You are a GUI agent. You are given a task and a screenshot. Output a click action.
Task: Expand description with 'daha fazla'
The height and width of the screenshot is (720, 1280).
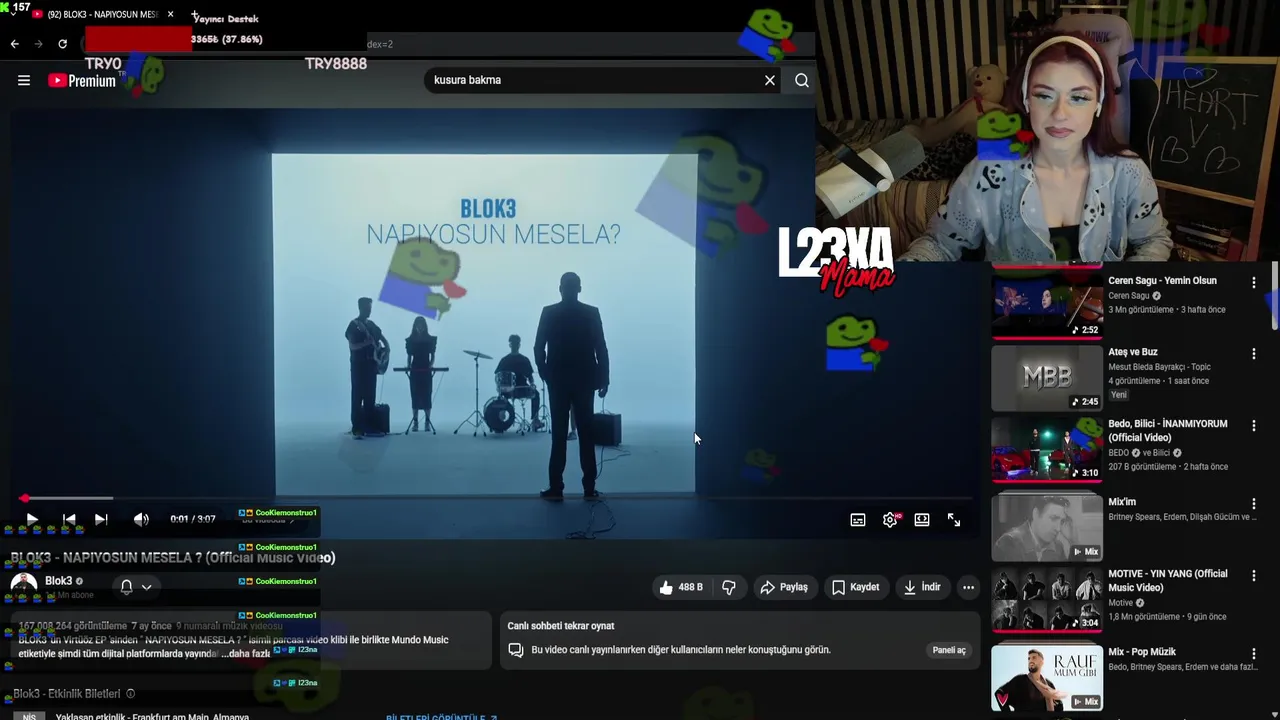[246, 653]
